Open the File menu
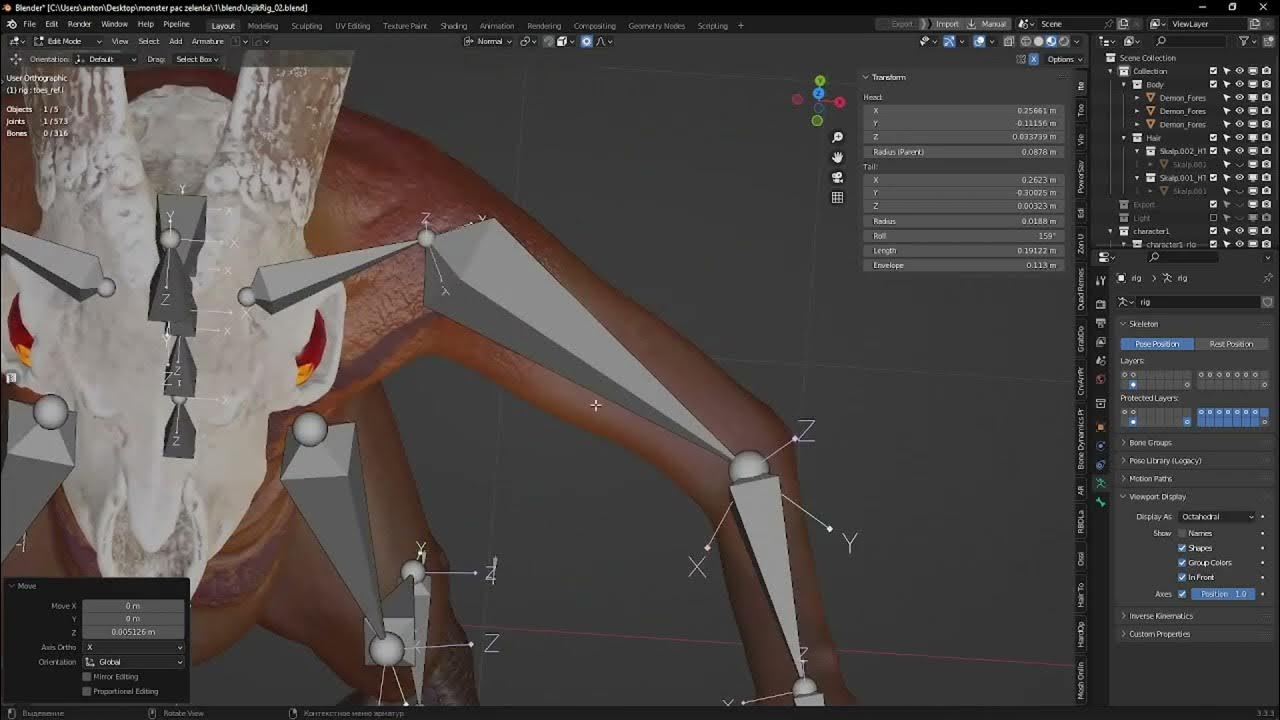 coord(29,24)
